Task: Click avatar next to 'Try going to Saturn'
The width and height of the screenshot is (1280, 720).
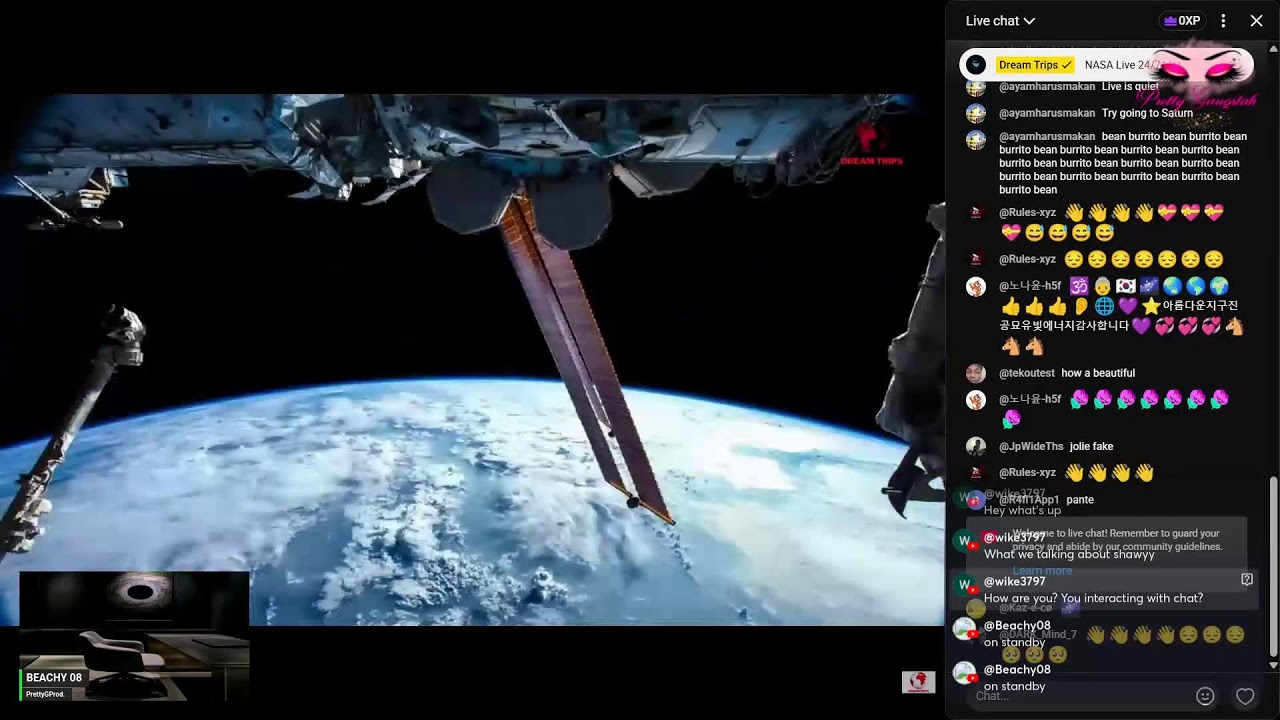Action: (x=976, y=113)
